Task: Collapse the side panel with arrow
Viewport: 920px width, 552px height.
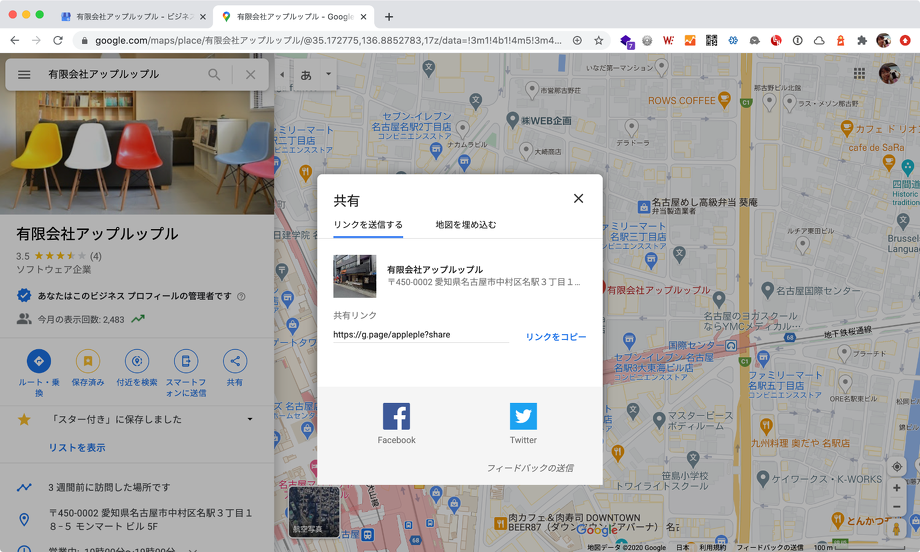Action: (x=282, y=75)
